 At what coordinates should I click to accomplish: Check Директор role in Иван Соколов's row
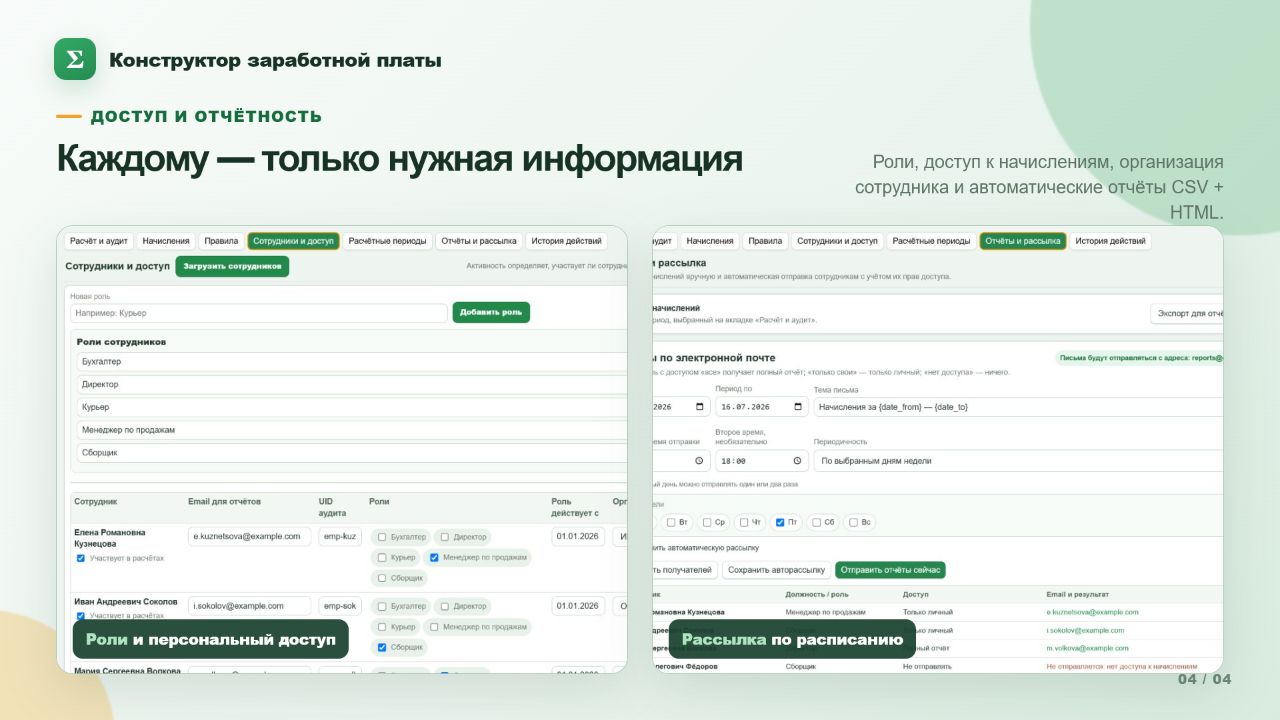pyautogui.click(x=445, y=606)
